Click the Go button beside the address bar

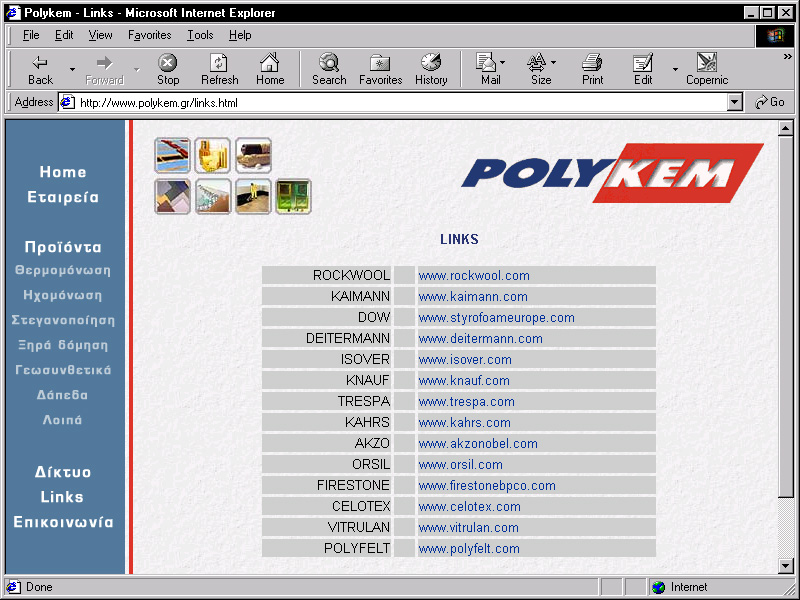point(770,102)
